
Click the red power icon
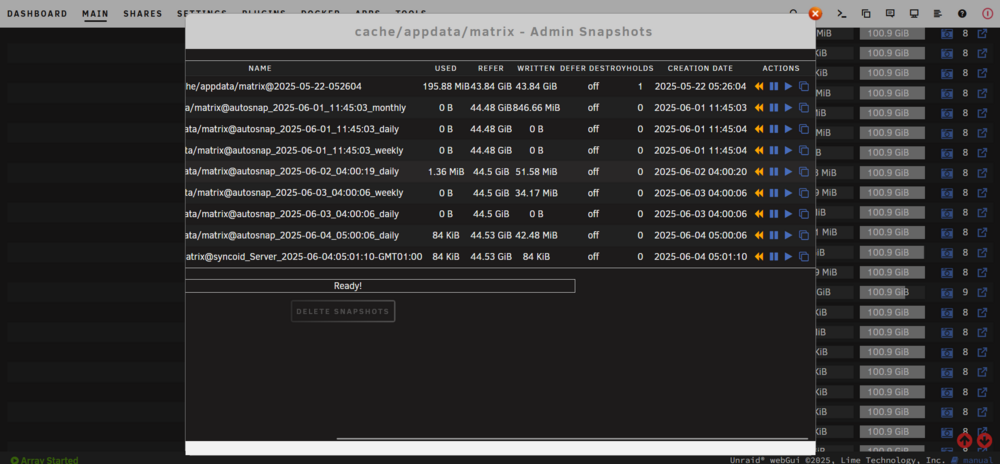point(987,13)
